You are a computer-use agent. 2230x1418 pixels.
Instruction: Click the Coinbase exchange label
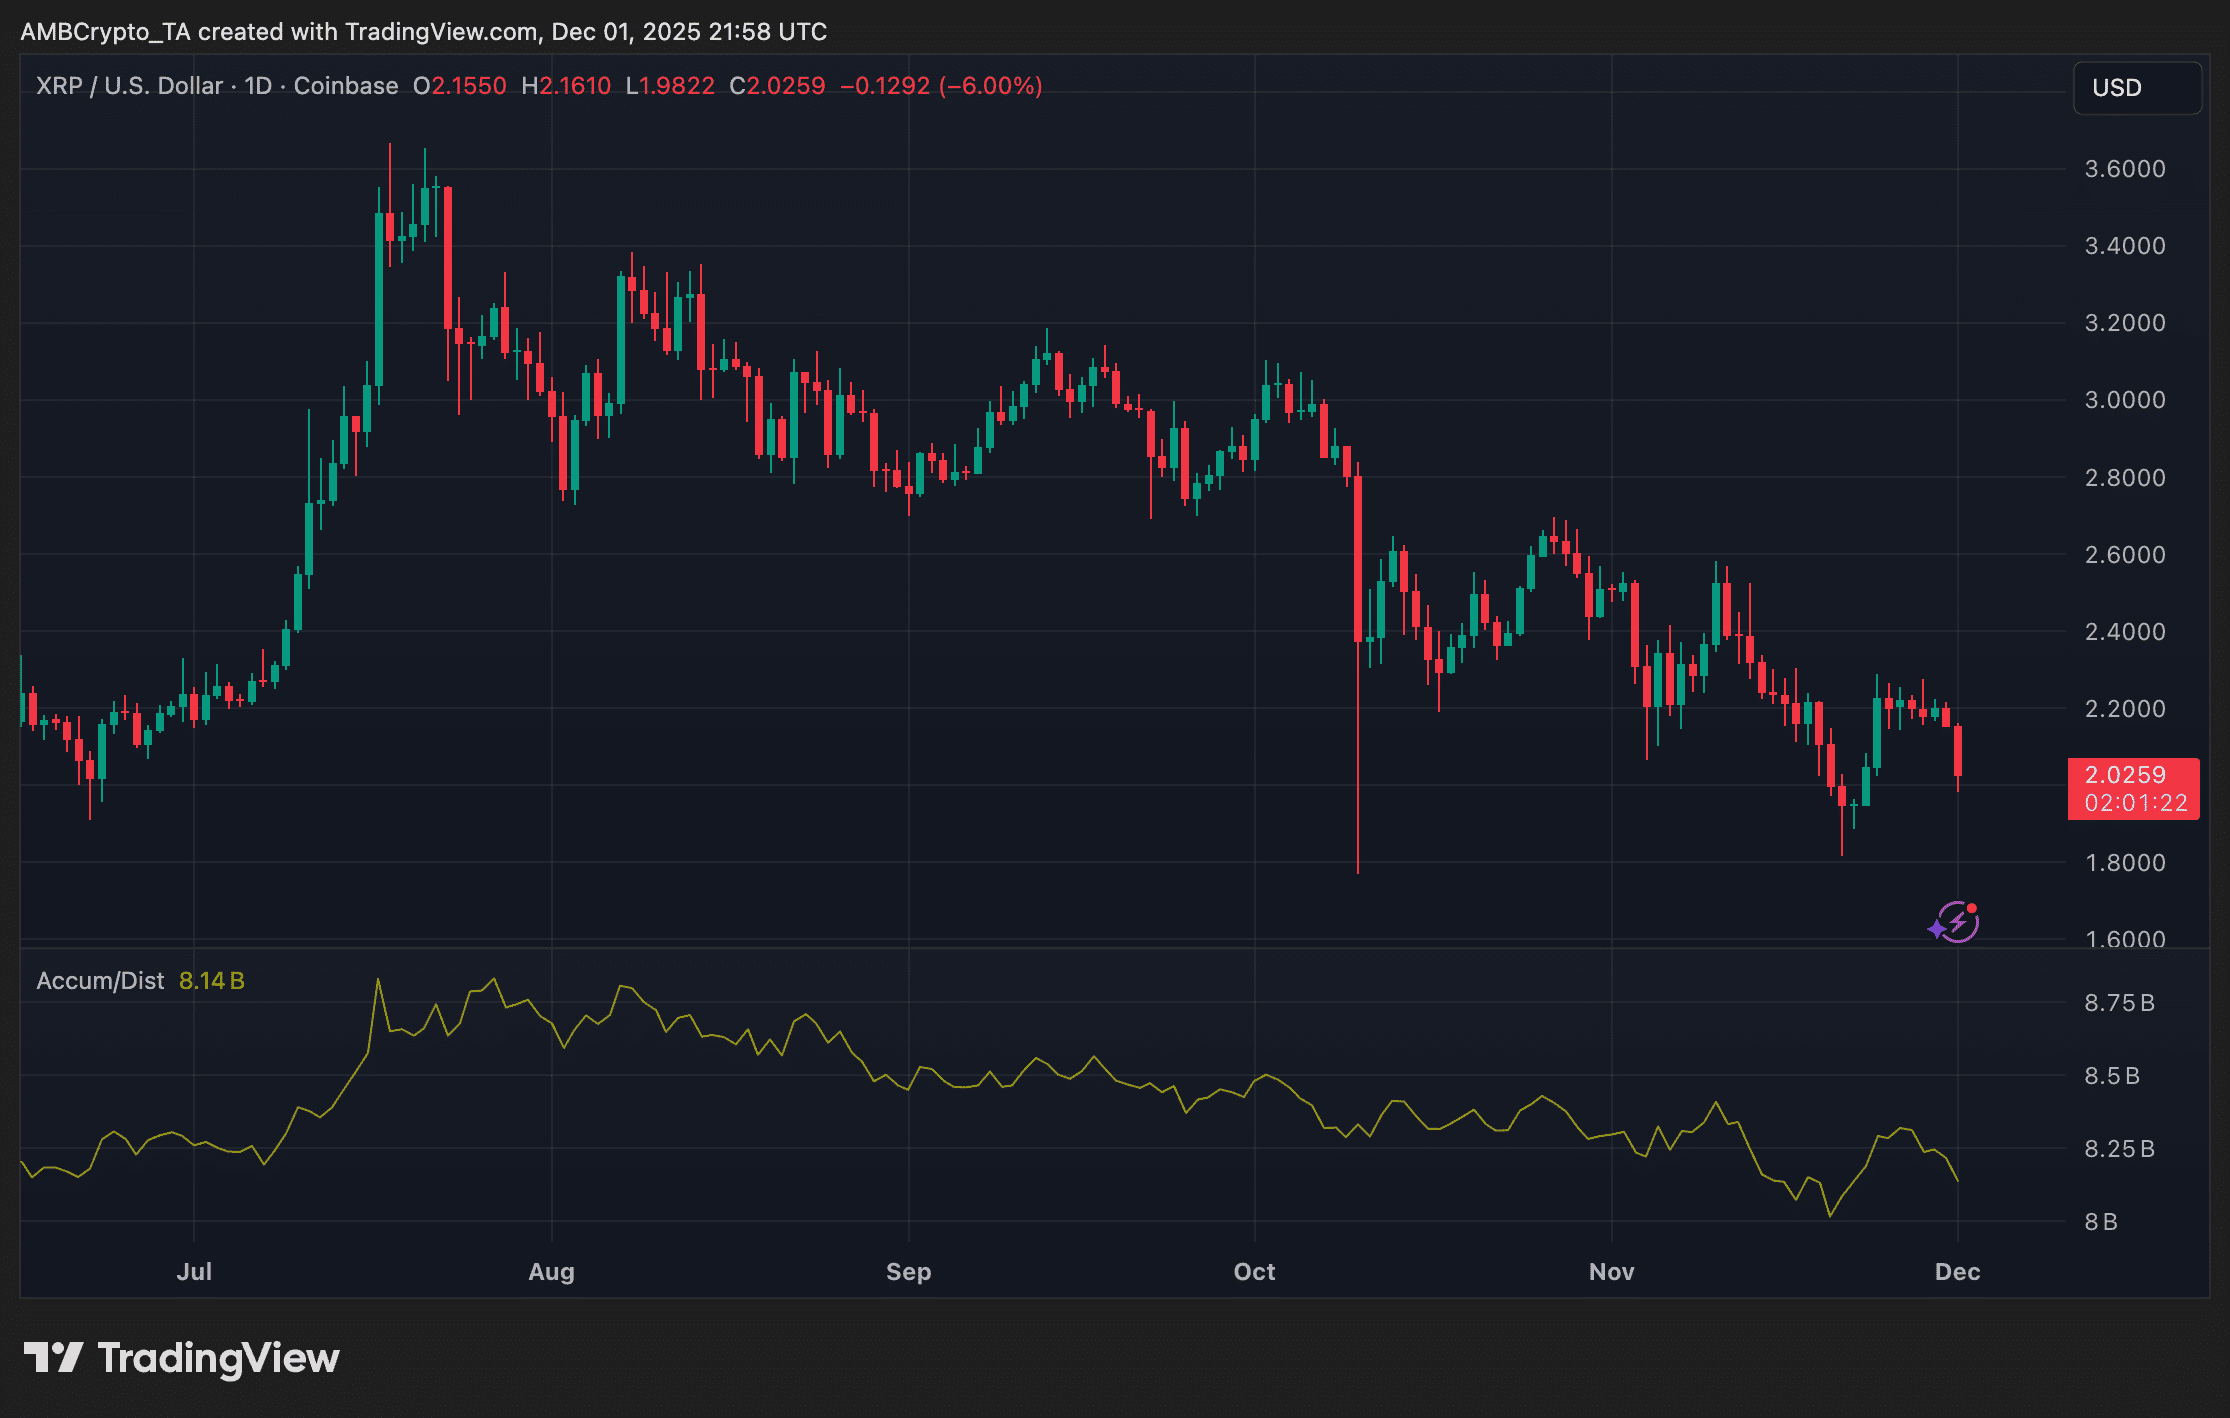pyautogui.click(x=345, y=86)
